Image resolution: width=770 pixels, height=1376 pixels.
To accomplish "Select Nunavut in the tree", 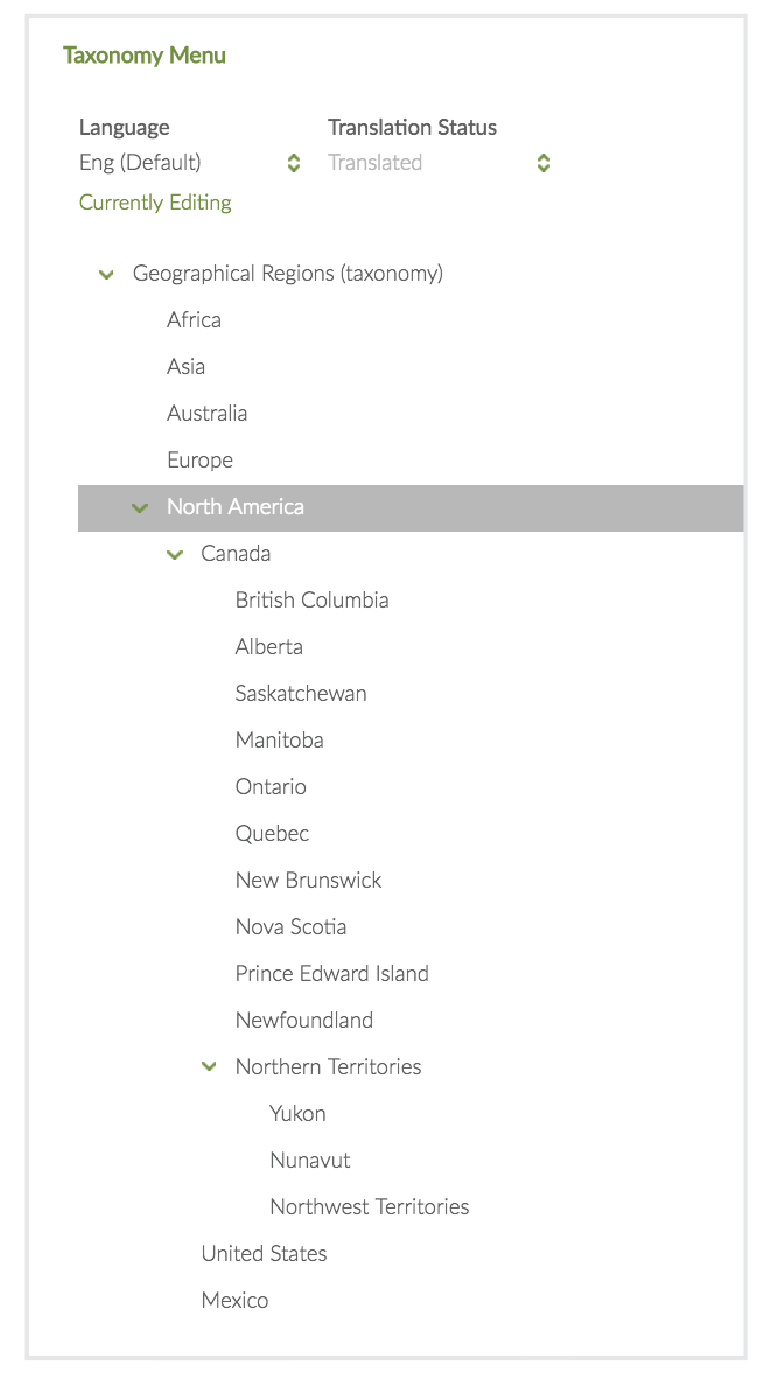I will (310, 1161).
